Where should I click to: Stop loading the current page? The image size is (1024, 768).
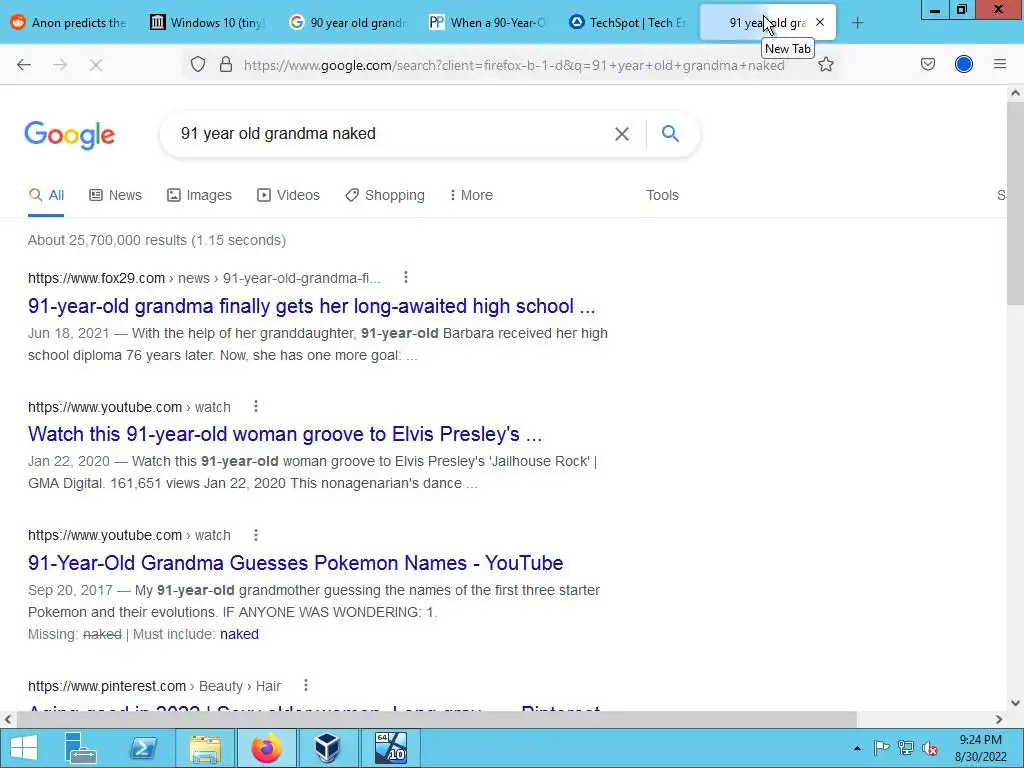click(x=95, y=65)
